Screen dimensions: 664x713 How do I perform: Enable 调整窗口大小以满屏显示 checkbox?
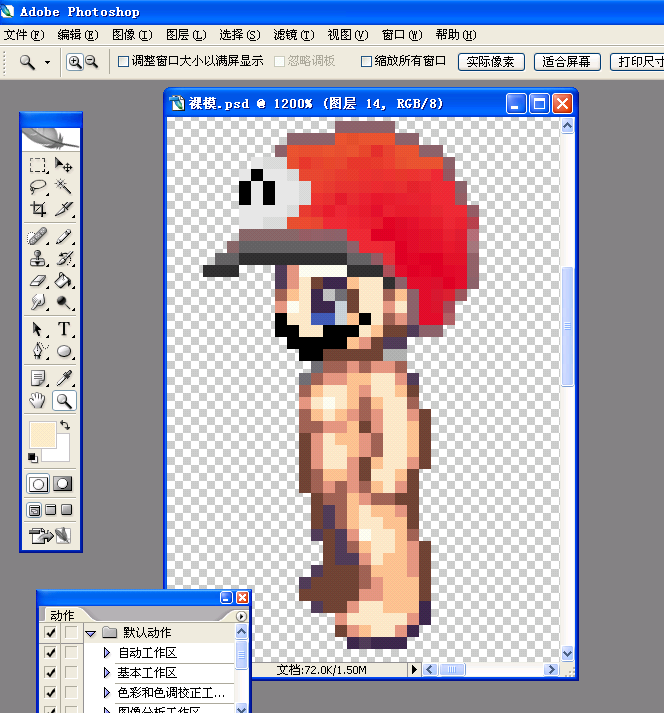pyautogui.click(x=123, y=61)
